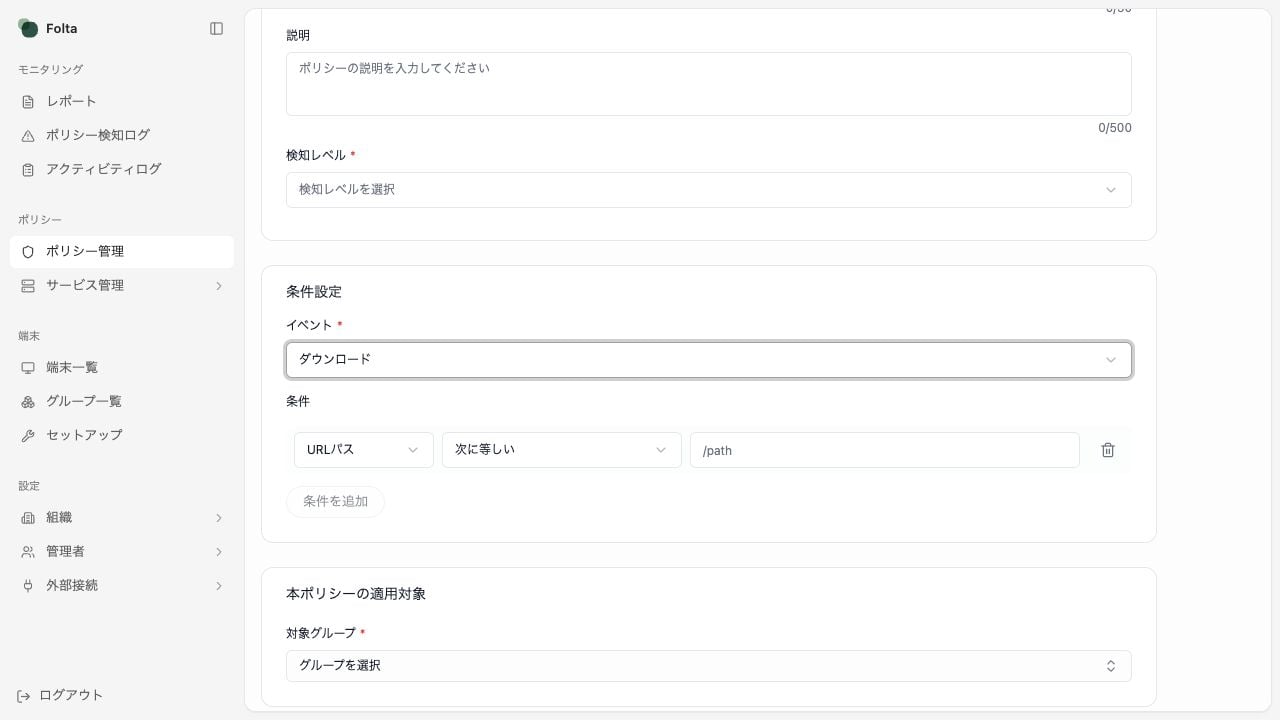Open the イベント dropdown showing ダウンロード
Screen dimensions: 1280x720
[709, 360]
